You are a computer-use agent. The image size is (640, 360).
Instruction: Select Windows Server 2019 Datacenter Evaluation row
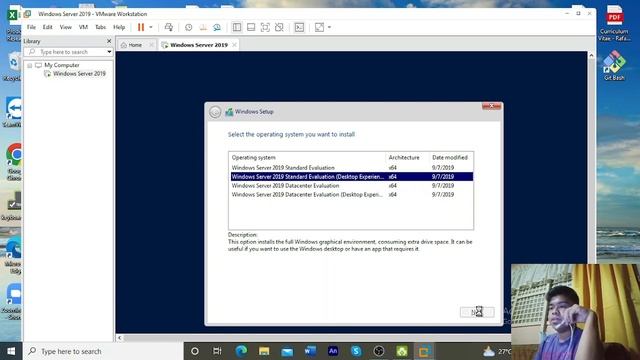pos(351,186)
